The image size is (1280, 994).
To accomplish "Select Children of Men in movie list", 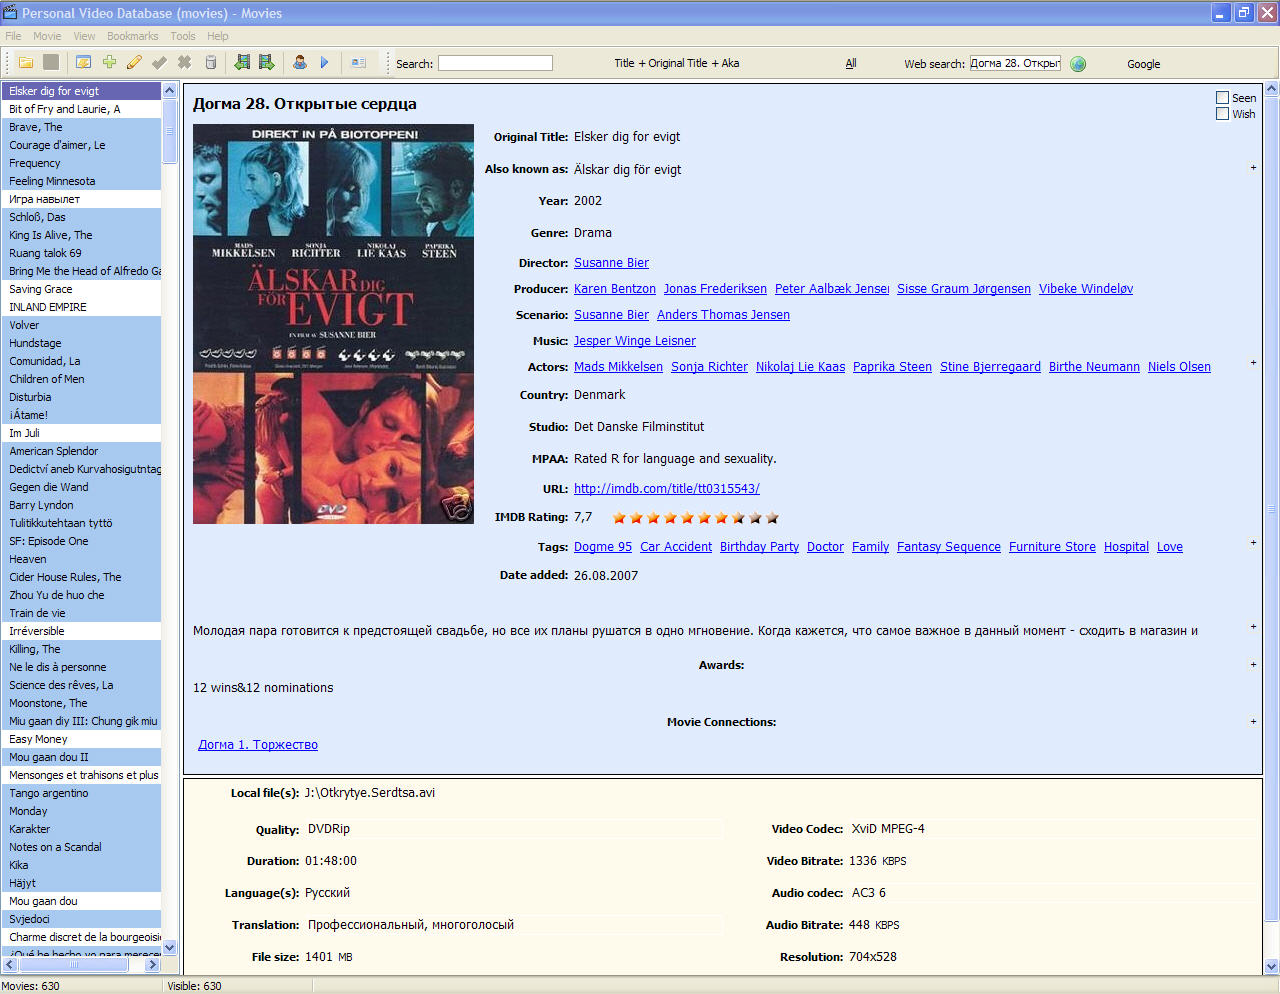I will pos(81,379).
